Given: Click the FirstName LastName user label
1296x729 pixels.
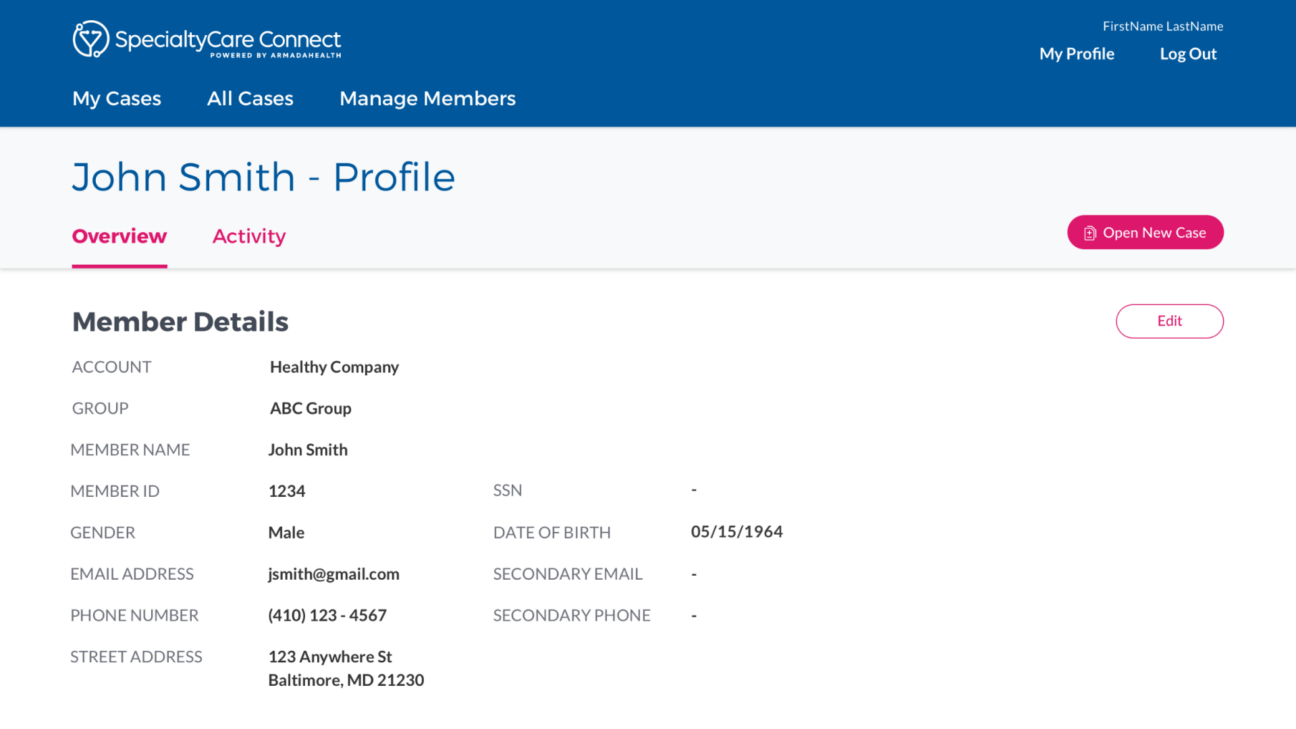Looking at the screenshot, I should point(1162,26).
